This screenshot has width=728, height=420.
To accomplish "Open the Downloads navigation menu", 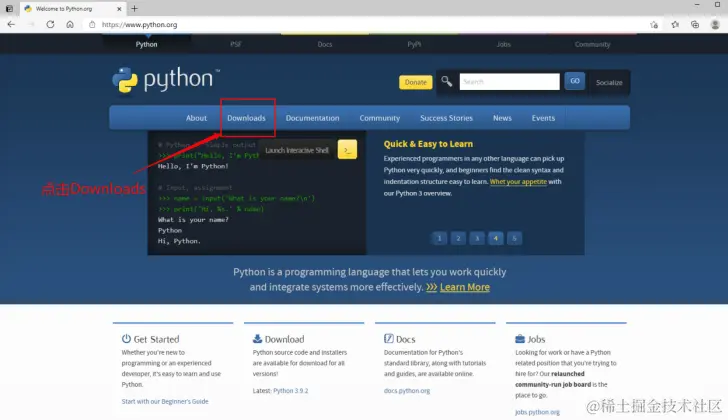I will [x=247, y=118].
